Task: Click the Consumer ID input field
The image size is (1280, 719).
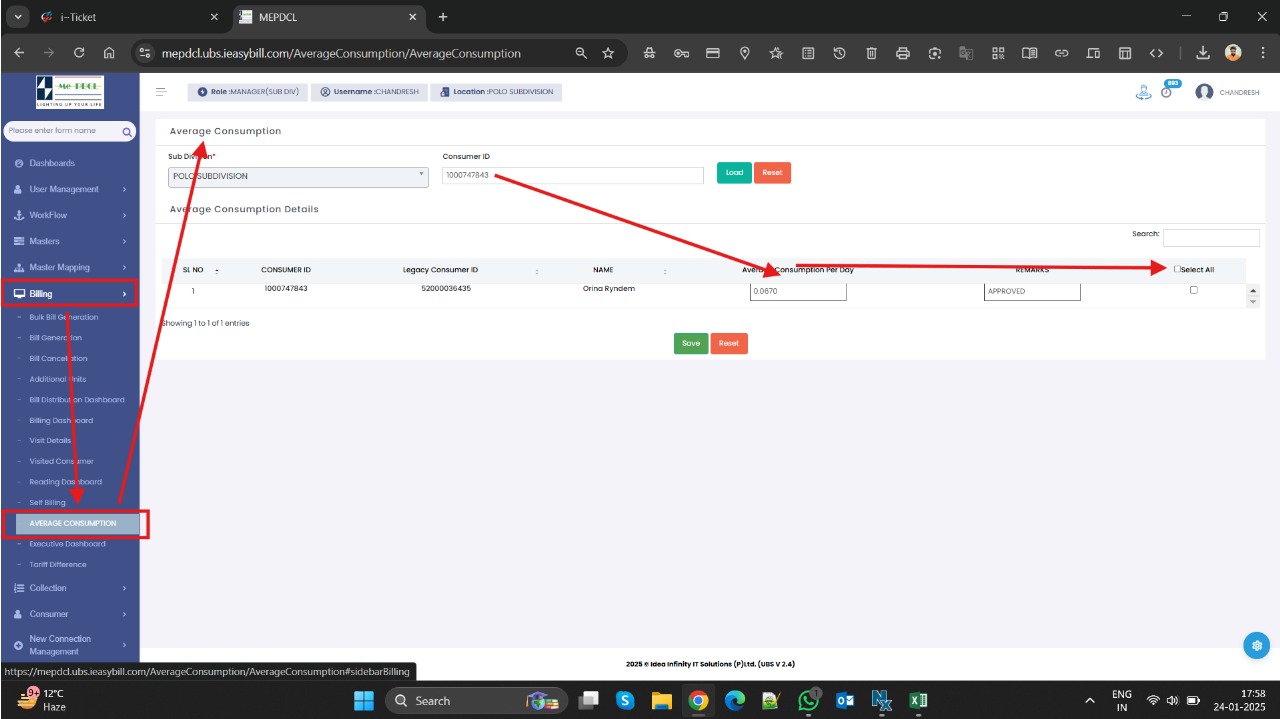Action: [573, 175]
